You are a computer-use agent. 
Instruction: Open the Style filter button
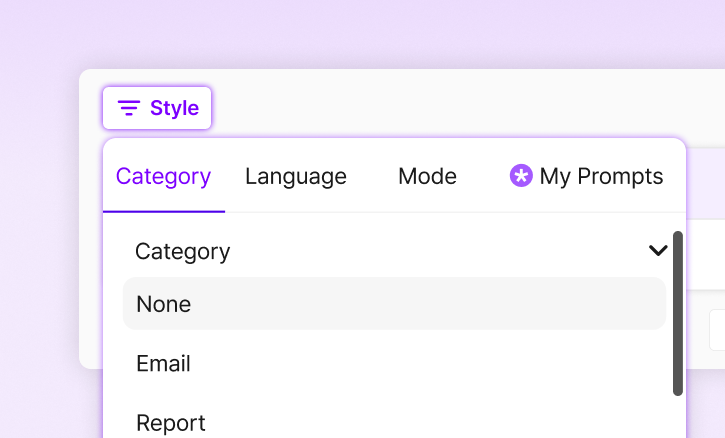157,108
